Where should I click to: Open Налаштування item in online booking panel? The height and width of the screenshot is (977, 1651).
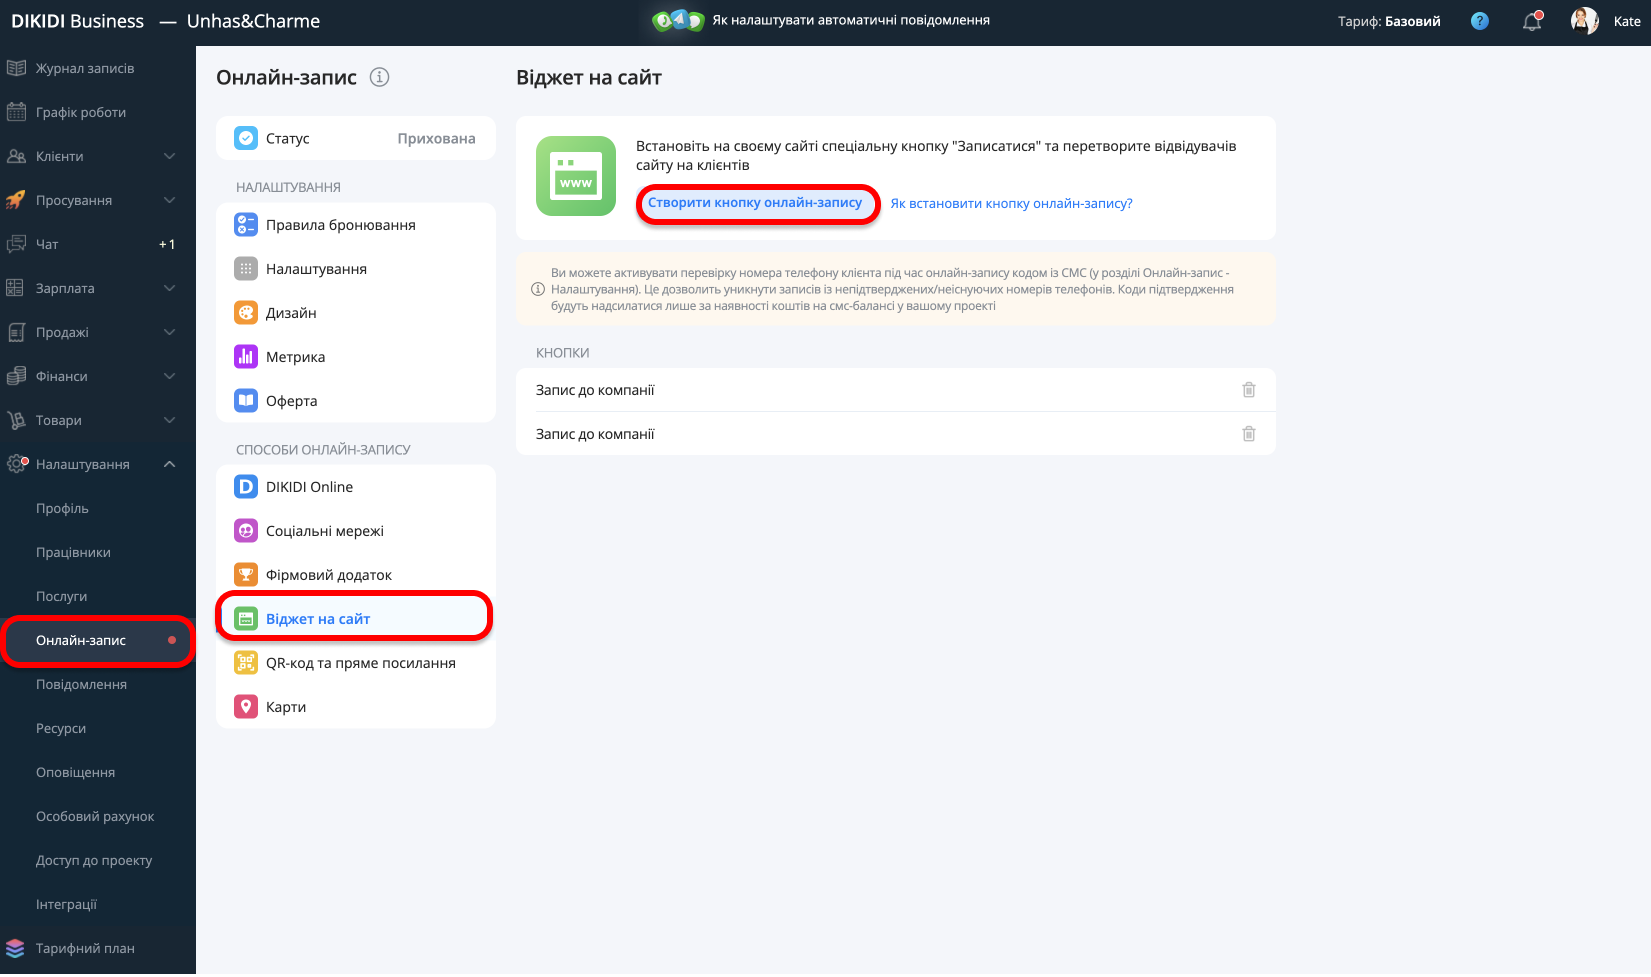[356, 269]
